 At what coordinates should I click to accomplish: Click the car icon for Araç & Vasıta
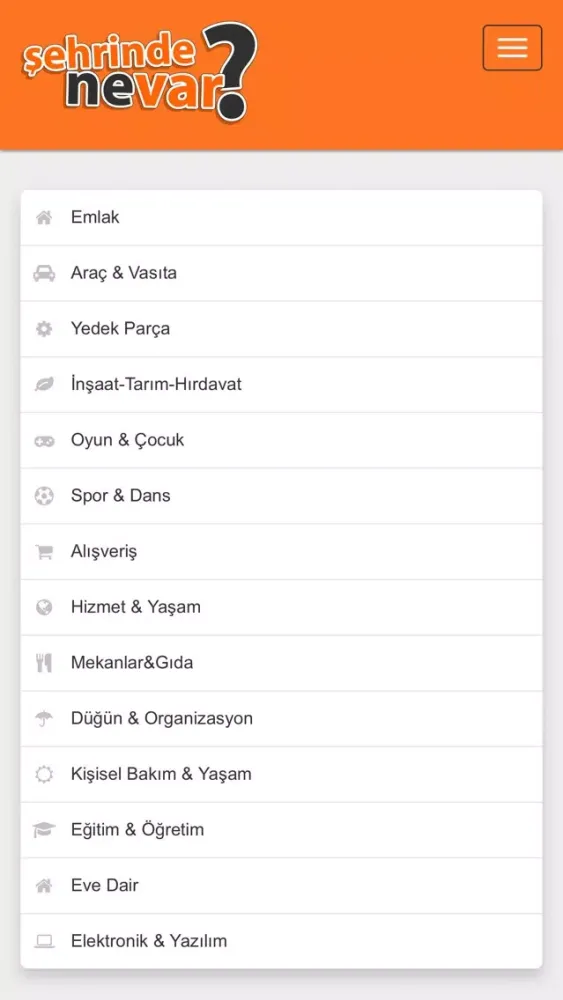(x=44, y=274)
